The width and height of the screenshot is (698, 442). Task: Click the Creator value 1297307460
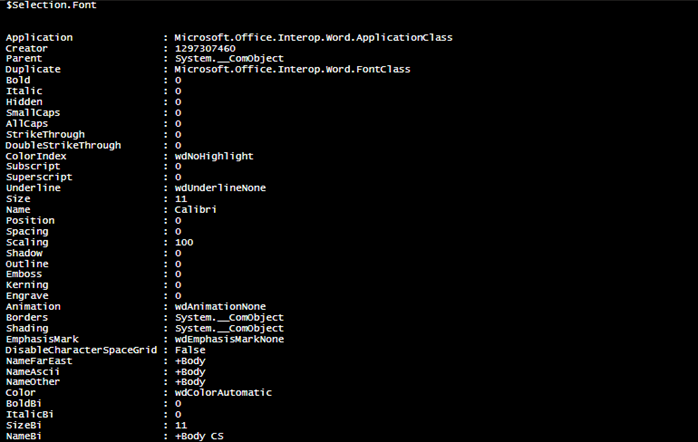pyautogui.click(x=205, y=49)
